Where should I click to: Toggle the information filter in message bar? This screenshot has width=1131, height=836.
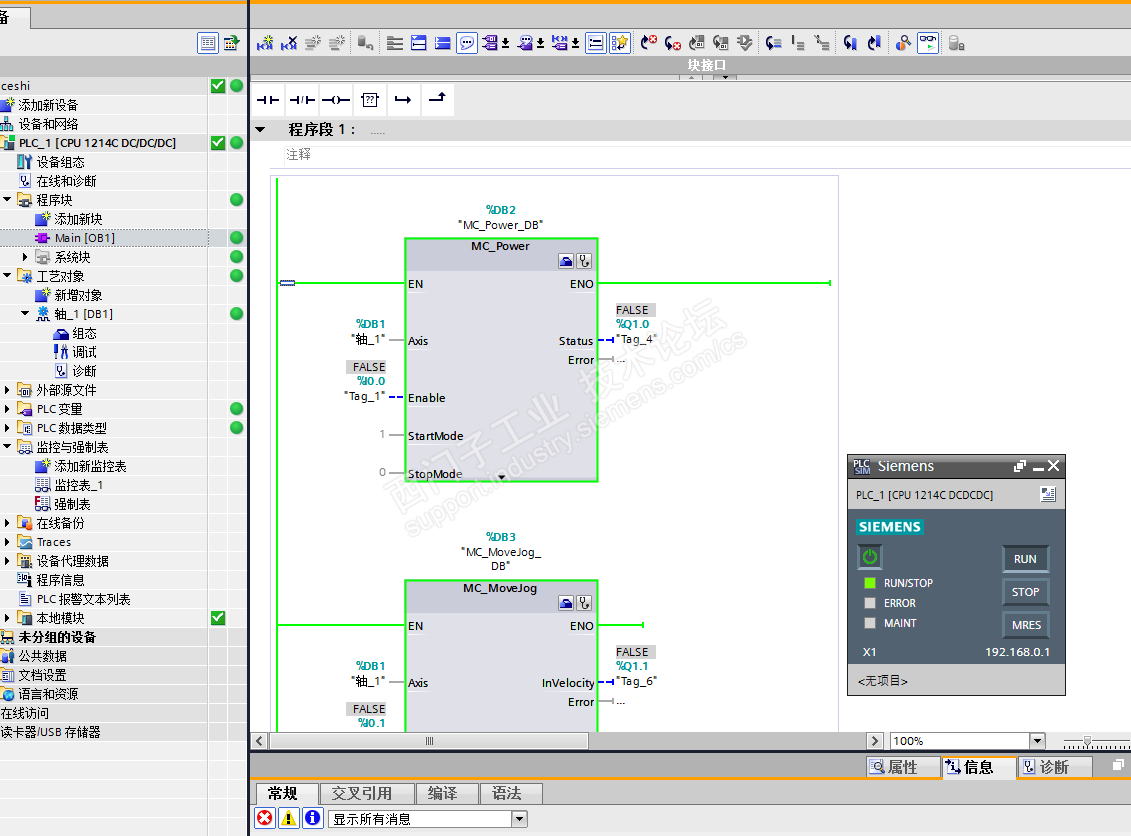[312, 818]
